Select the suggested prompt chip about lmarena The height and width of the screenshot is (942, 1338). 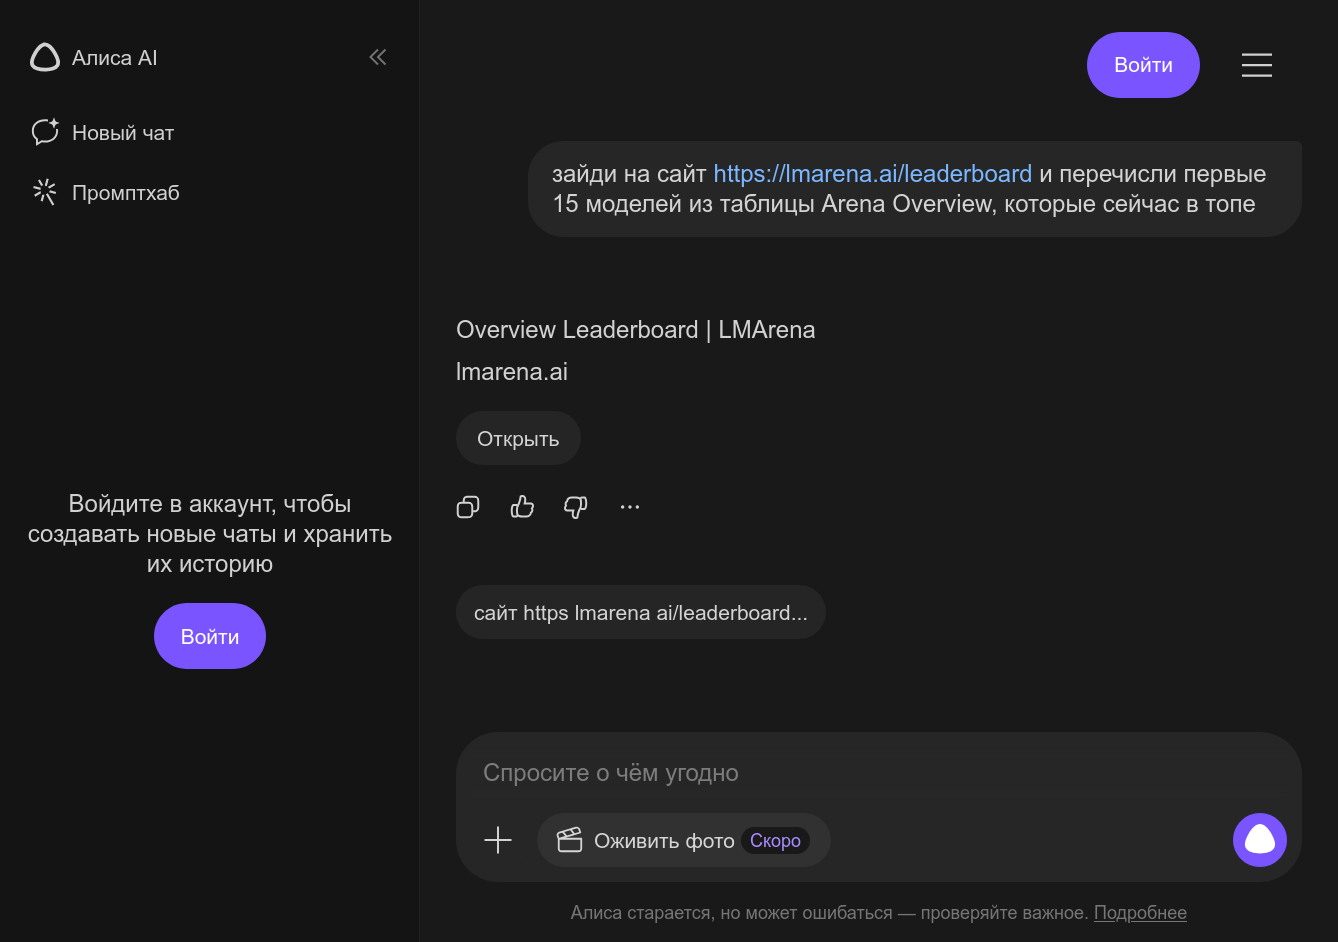tap(640, 613)
